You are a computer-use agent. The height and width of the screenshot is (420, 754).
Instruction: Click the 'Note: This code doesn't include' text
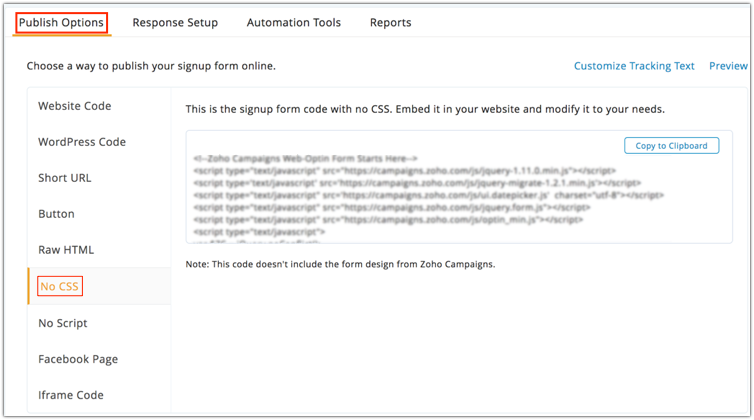coord(340,264)
